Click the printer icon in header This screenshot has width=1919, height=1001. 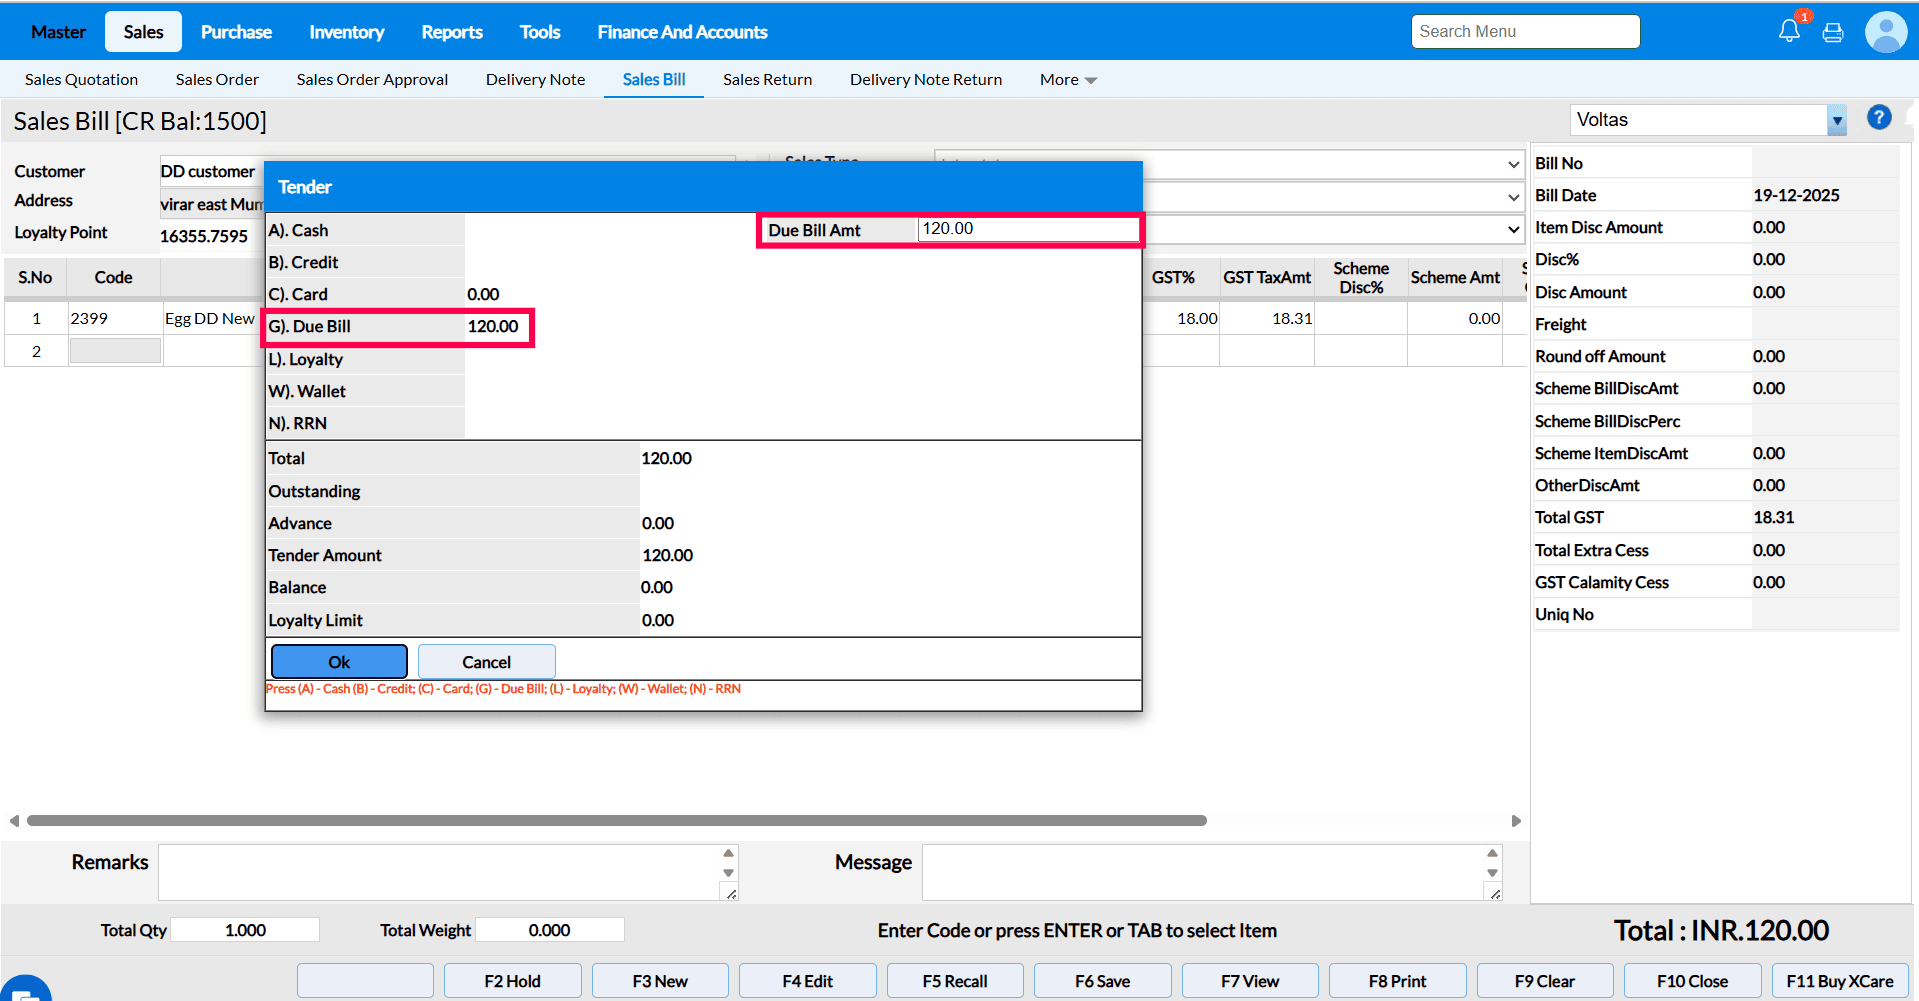1833,33
